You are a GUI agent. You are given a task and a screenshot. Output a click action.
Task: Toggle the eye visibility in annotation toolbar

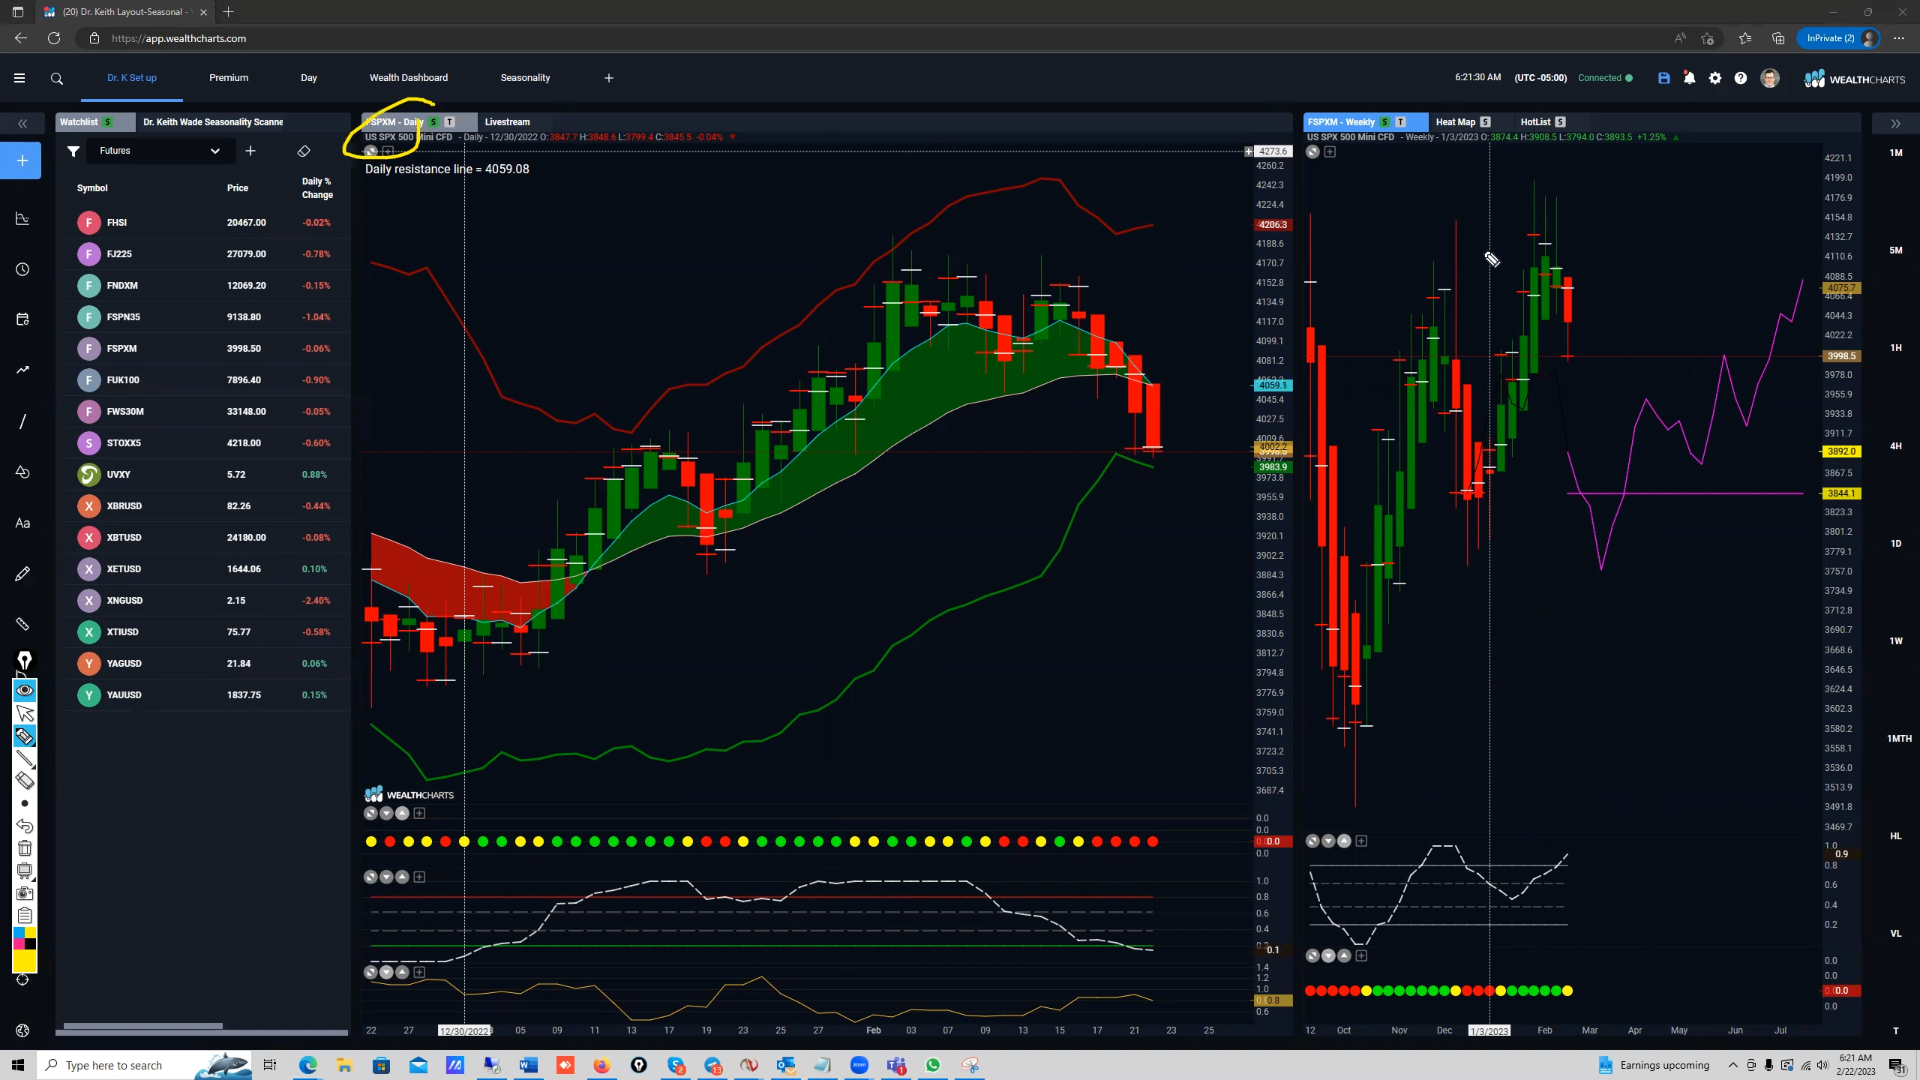25,691
